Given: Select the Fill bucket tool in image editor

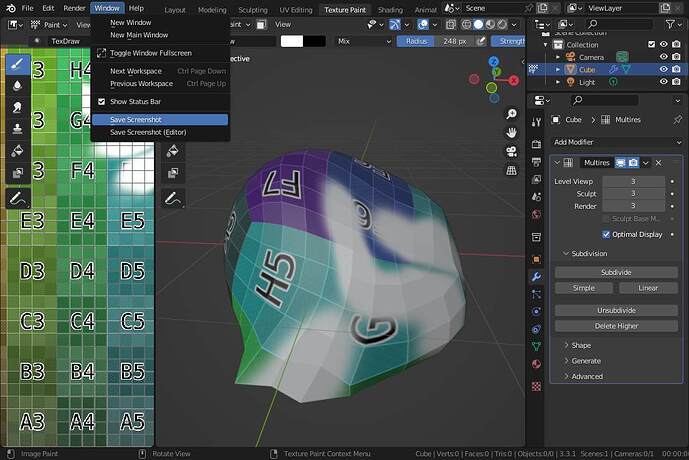Looking at the screenshot, I should point(18,151).
